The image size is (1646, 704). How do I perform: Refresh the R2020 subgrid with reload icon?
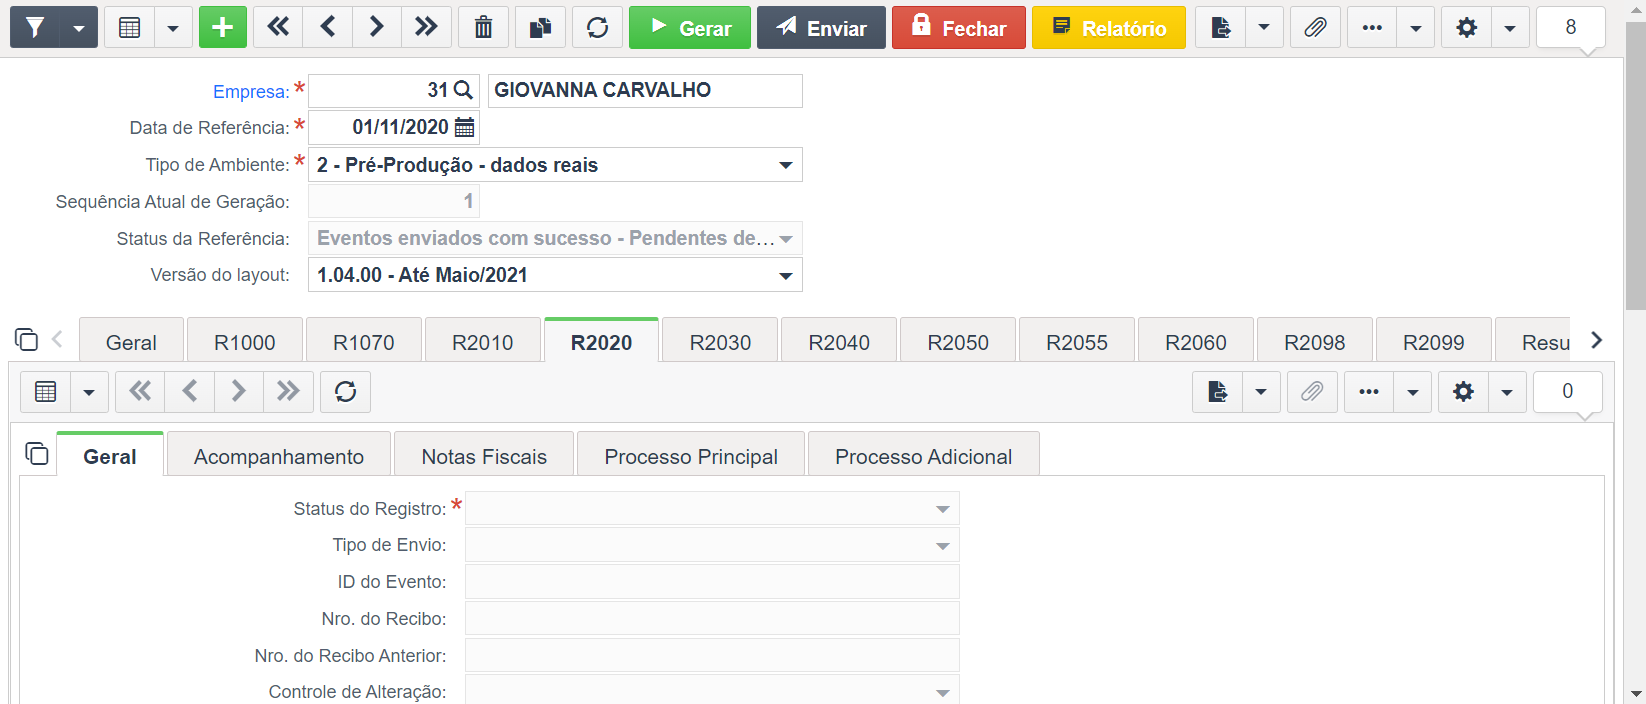point(345,392)
